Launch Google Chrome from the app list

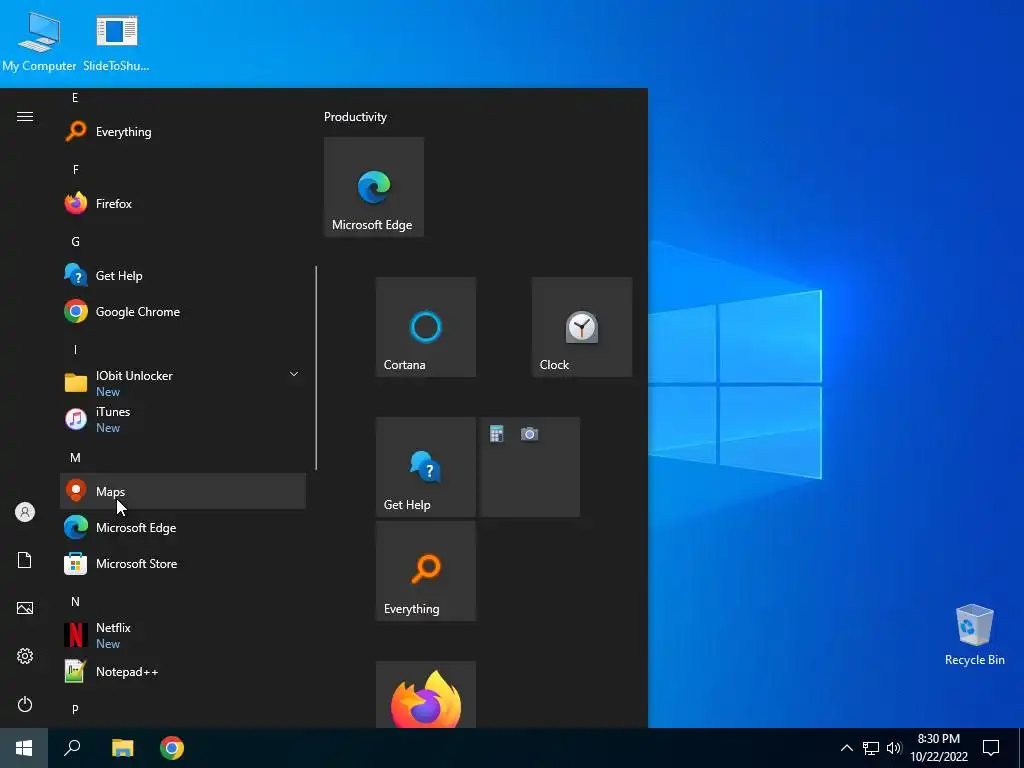tap(183, 312)
